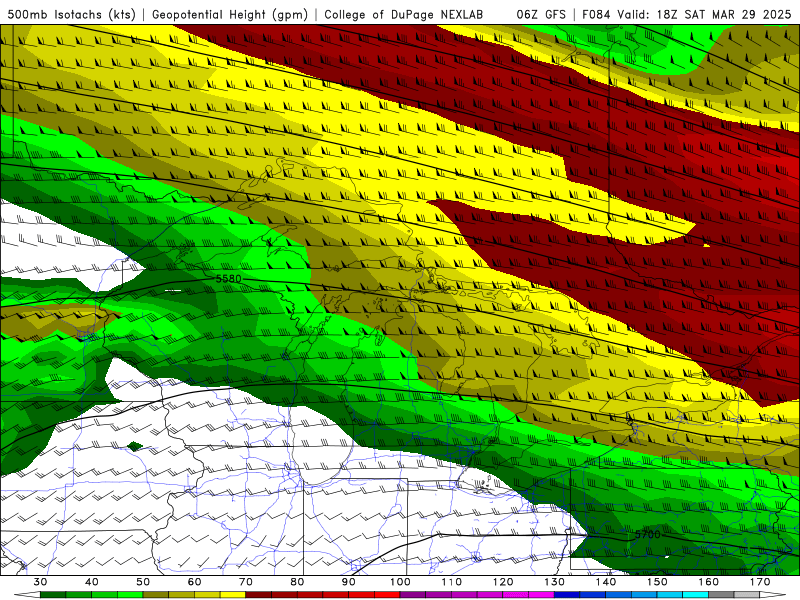
Task: Click the colorbar value 140
Action: click(x=606, y=582)
